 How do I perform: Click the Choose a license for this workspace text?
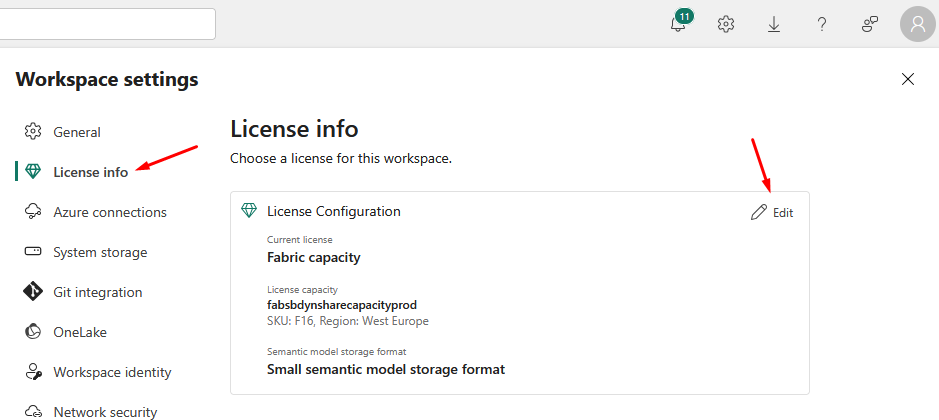pos(341,159)
